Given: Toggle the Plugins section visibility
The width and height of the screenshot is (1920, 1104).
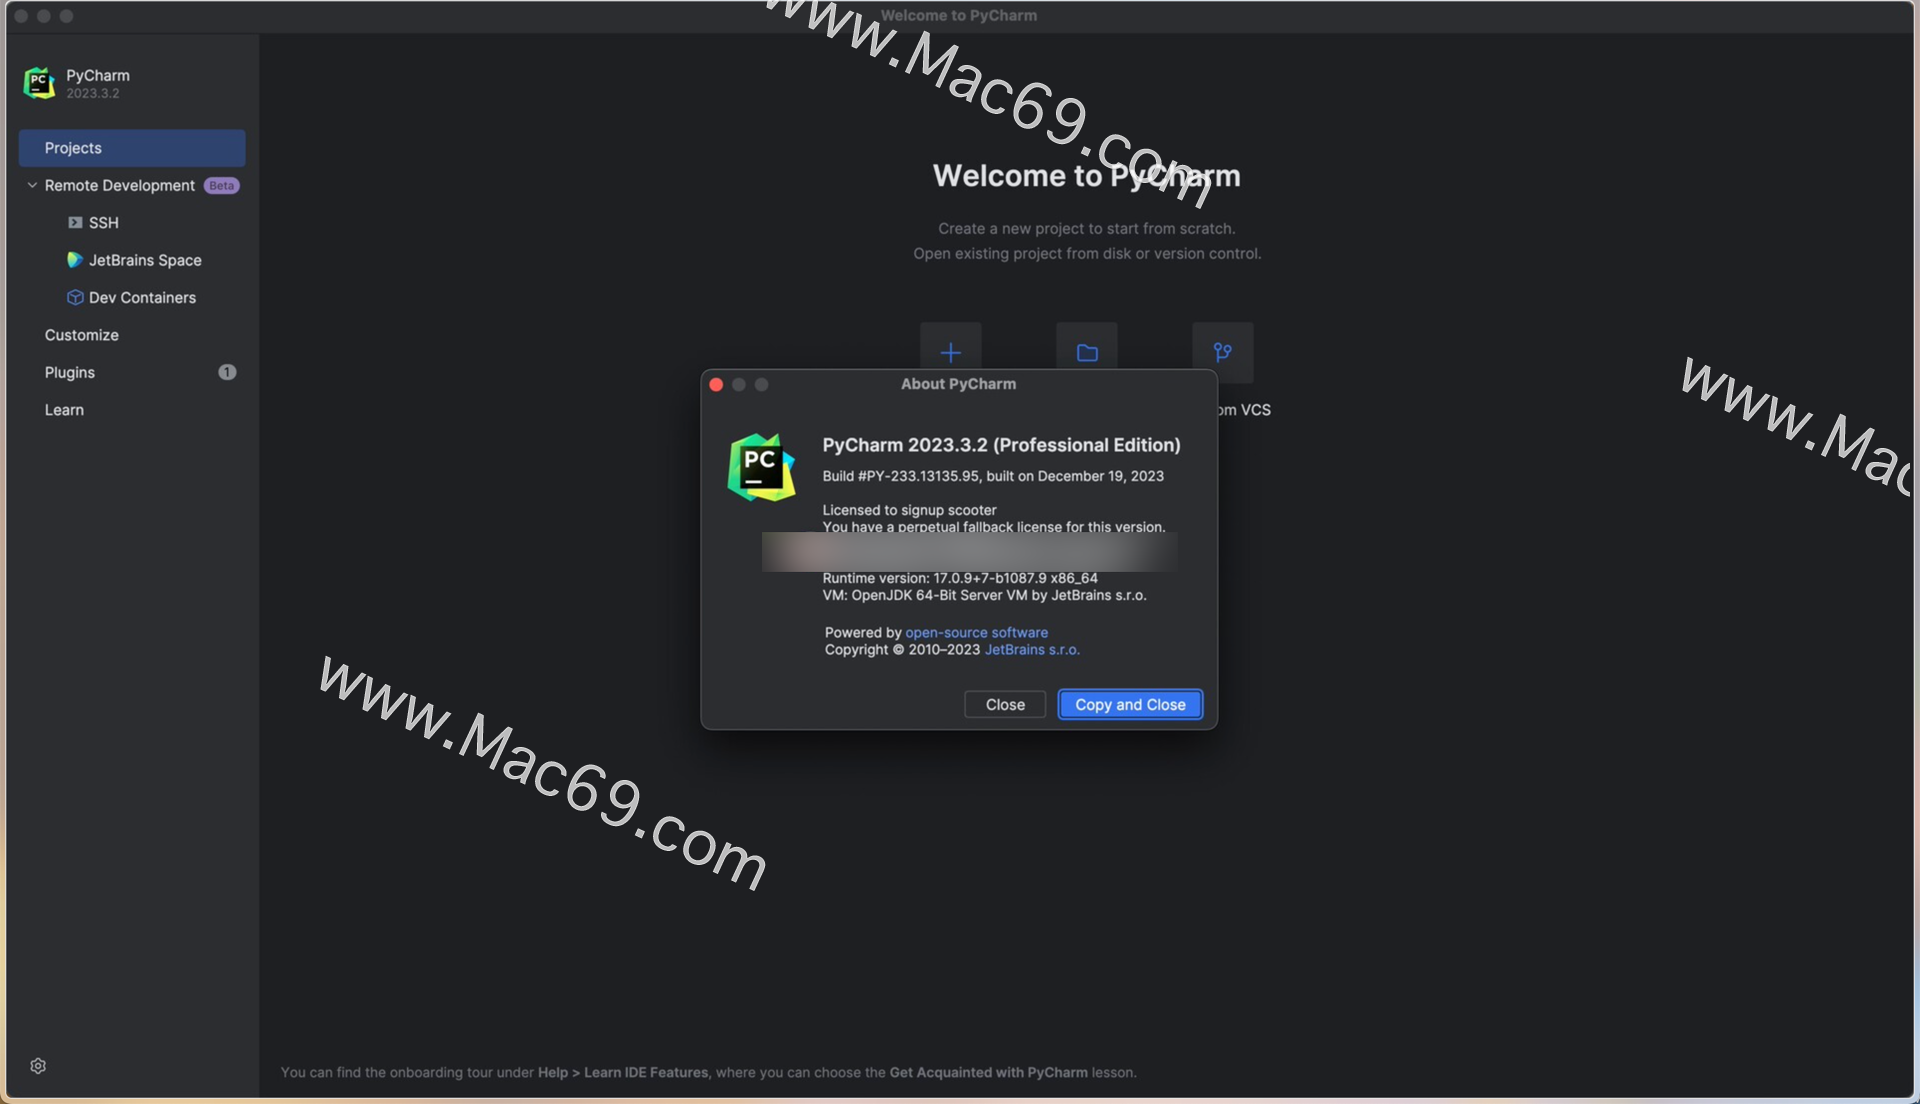Looking at the screenshot, I should (x=70, y=372).
